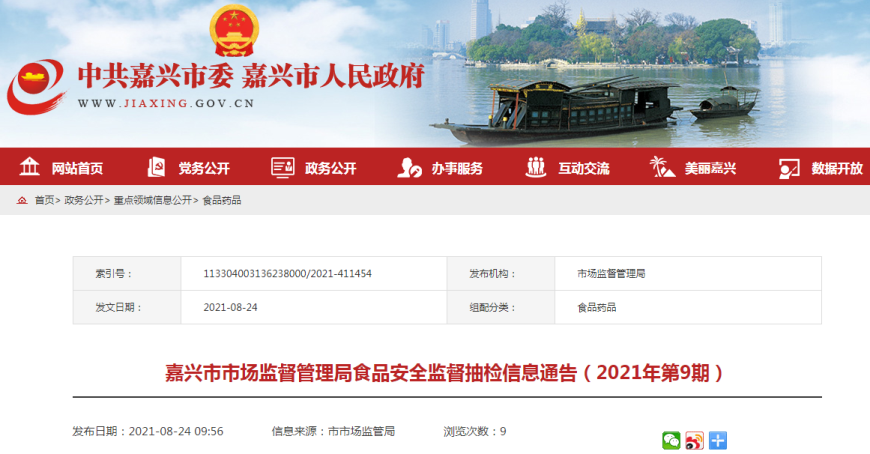The width and height of the screenshot is (870, 454).
Task: Share the article via WeChat icon
Action: 671,441
